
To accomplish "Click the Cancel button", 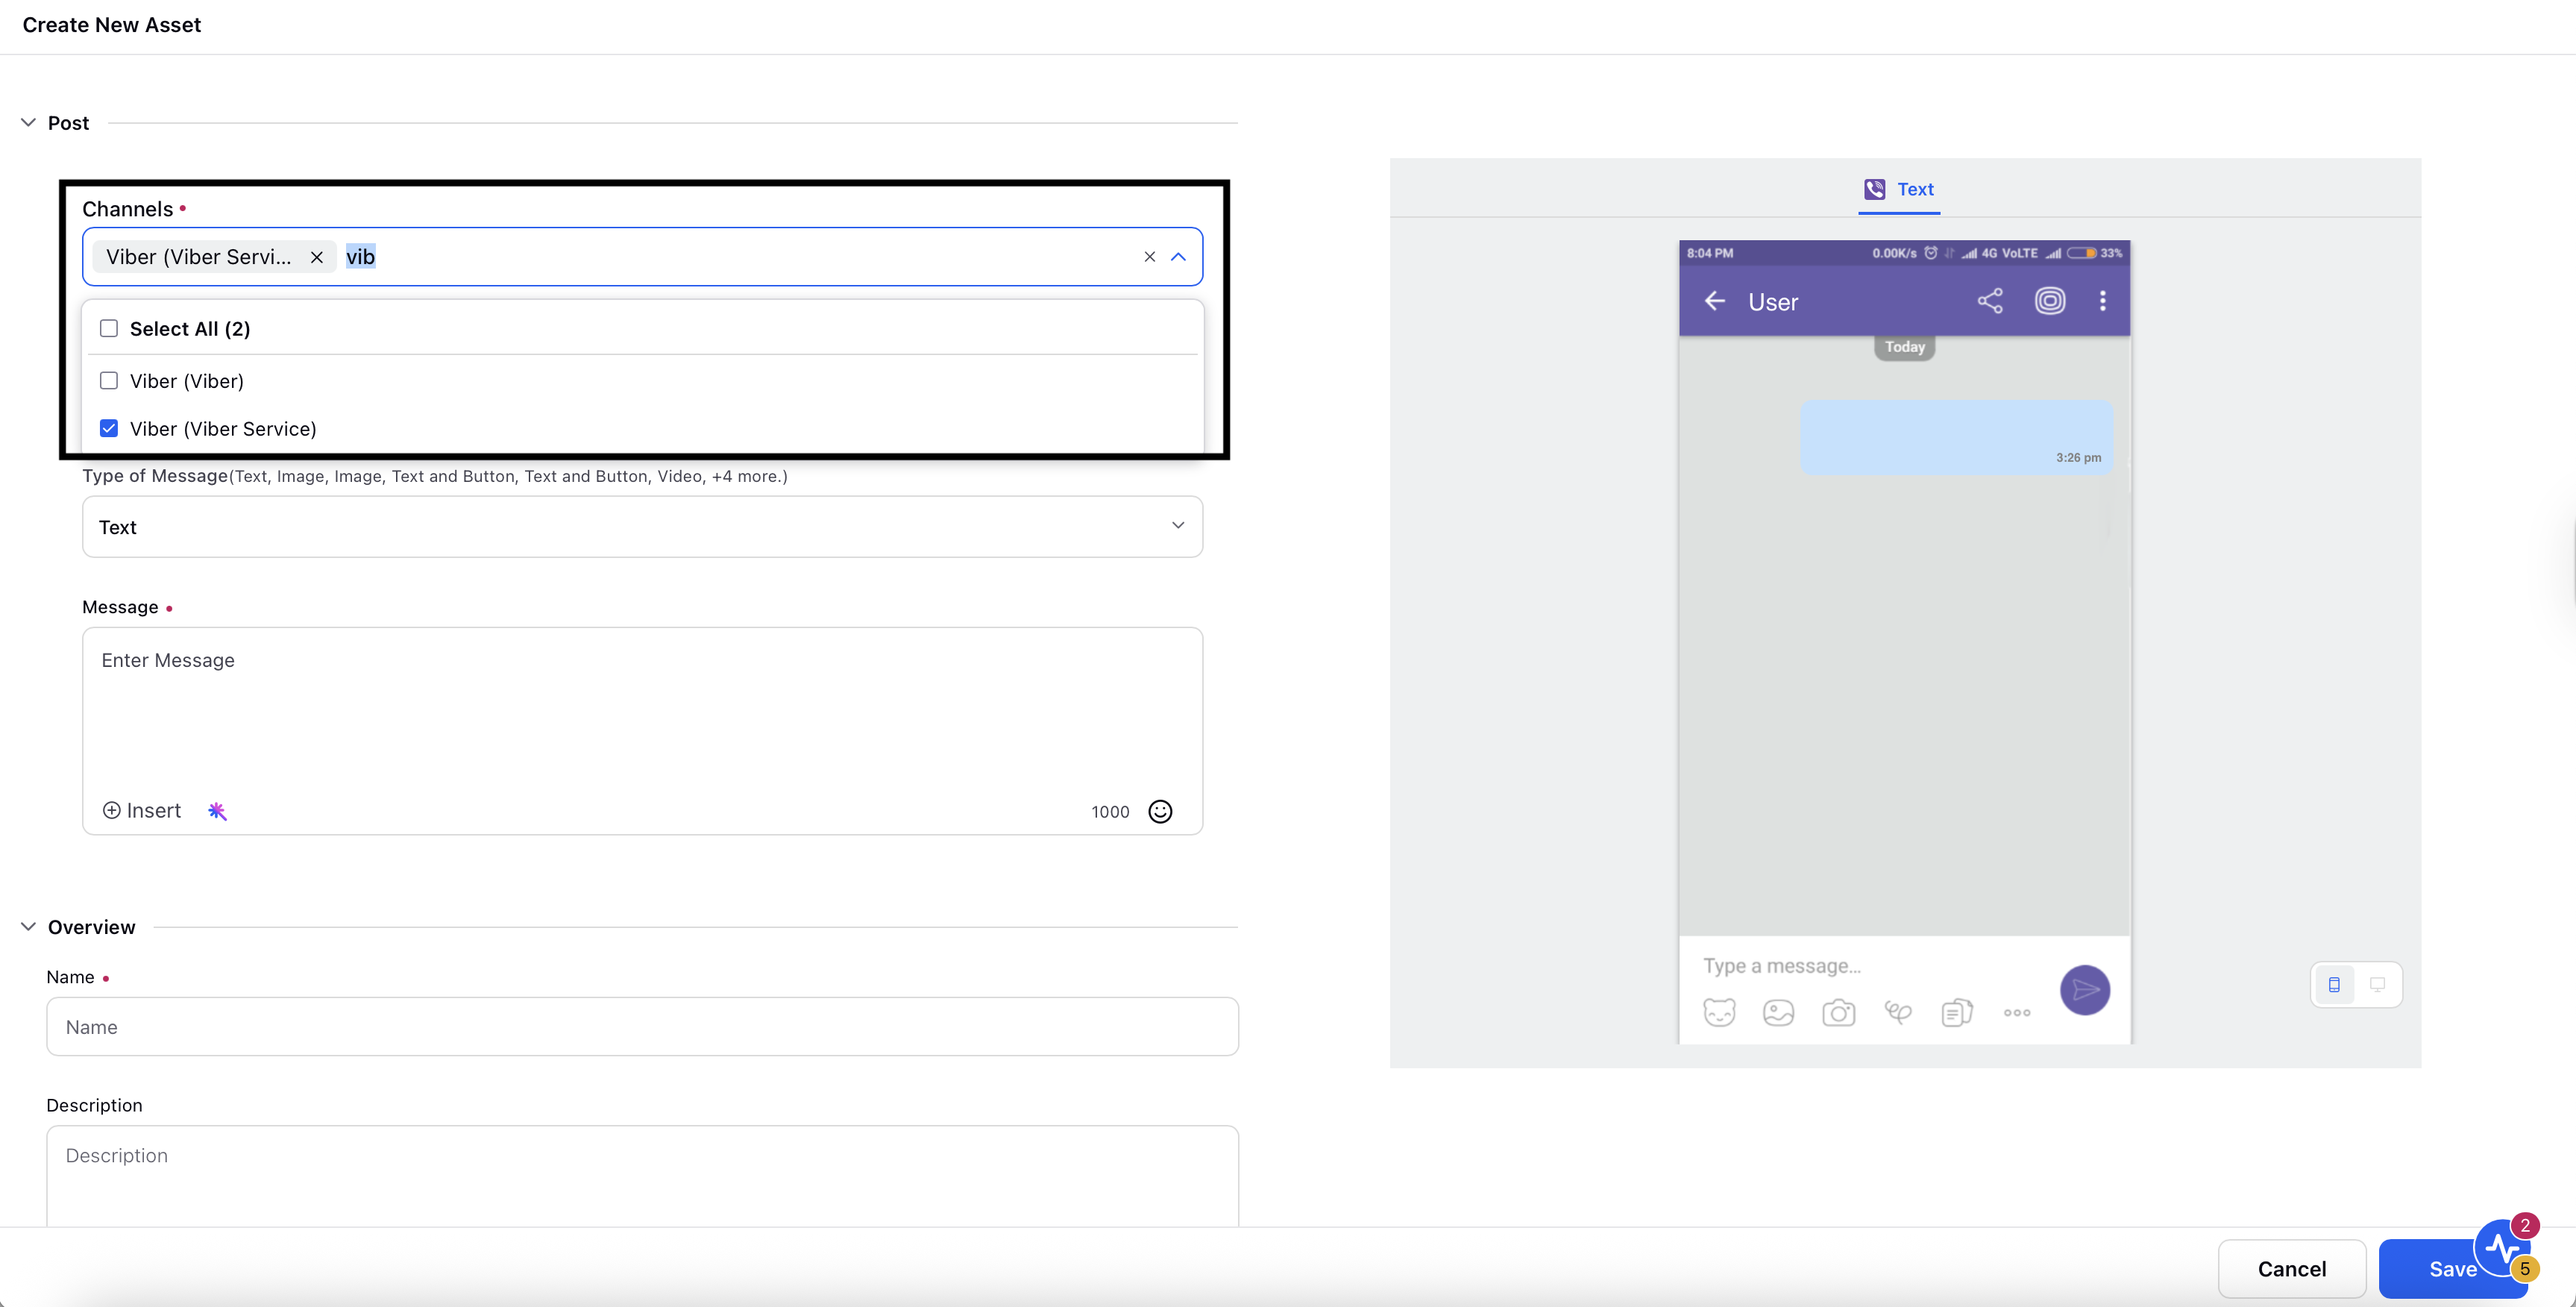I will [2292, 1269].
